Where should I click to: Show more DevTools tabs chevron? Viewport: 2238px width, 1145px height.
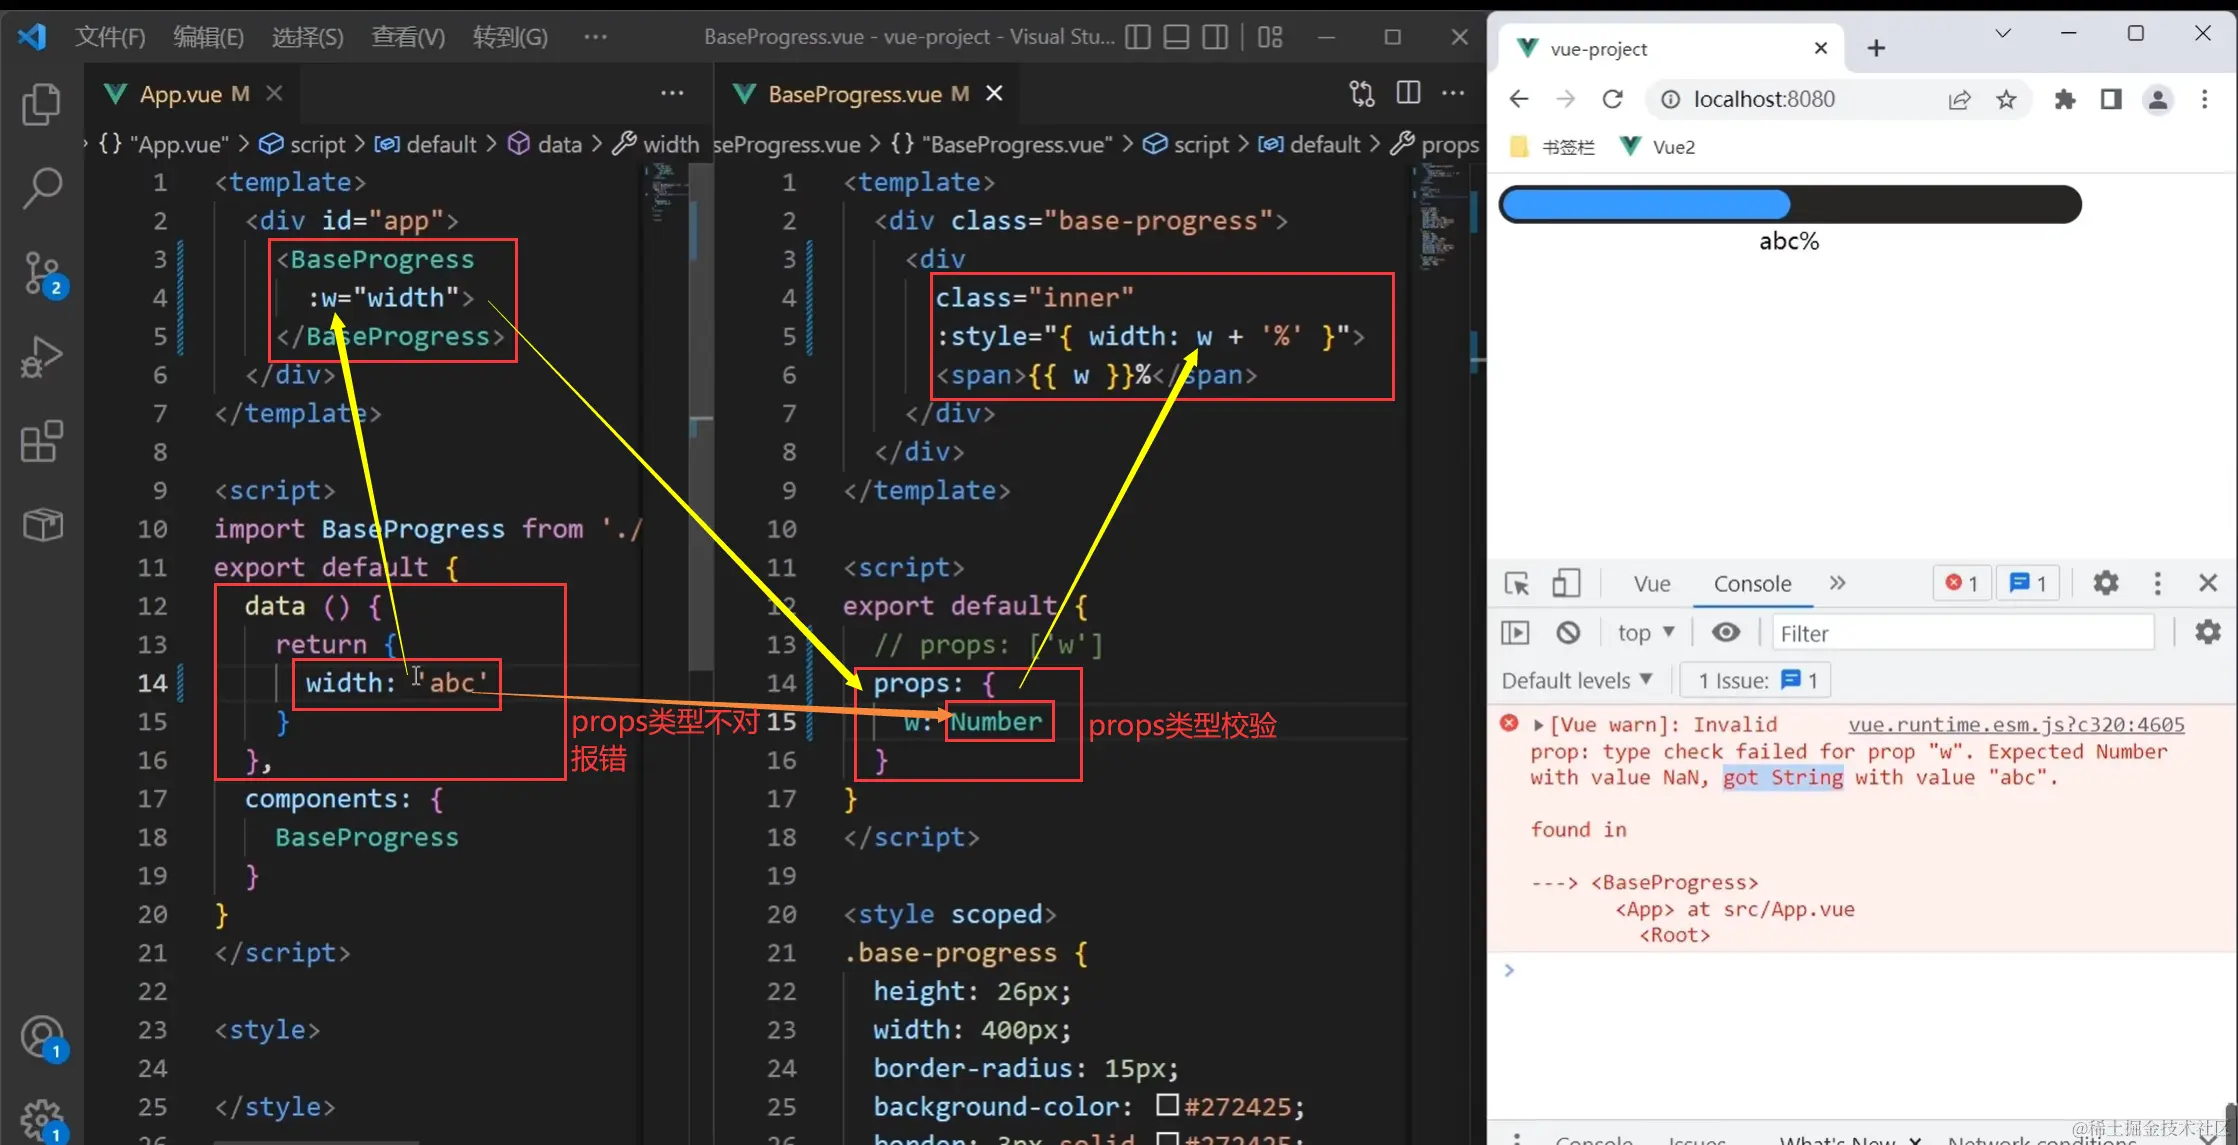[1837, 583]
